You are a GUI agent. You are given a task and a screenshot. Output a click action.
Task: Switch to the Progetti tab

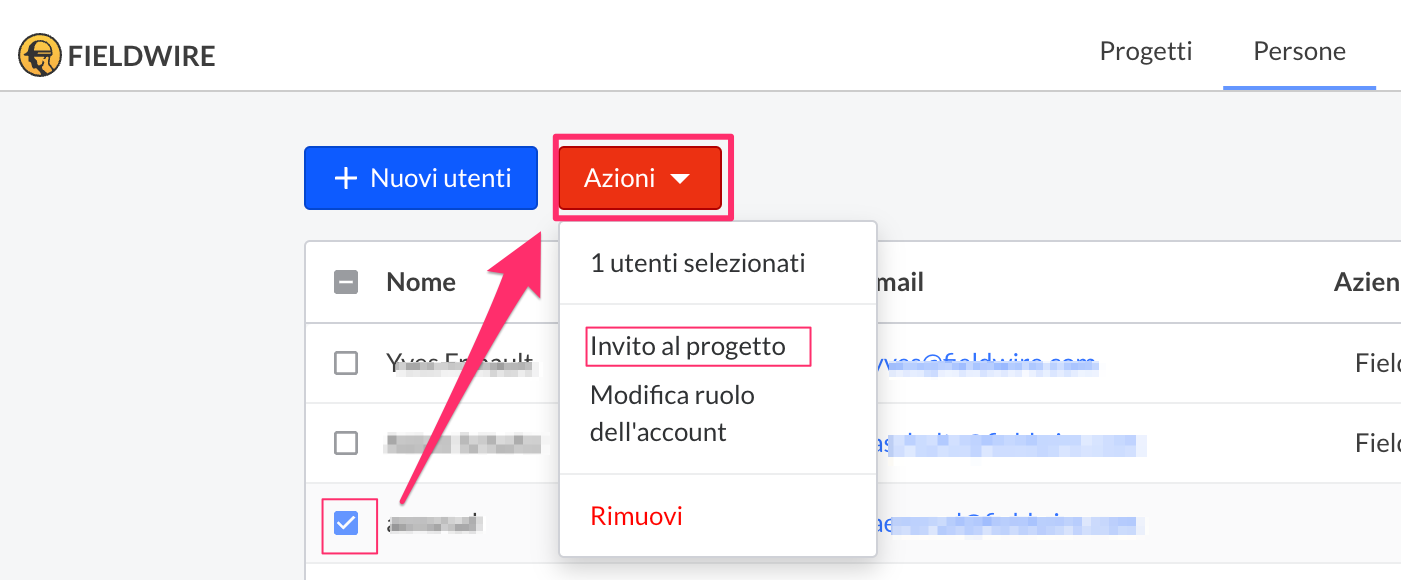pyautogui.click(x=1146, y=51)
